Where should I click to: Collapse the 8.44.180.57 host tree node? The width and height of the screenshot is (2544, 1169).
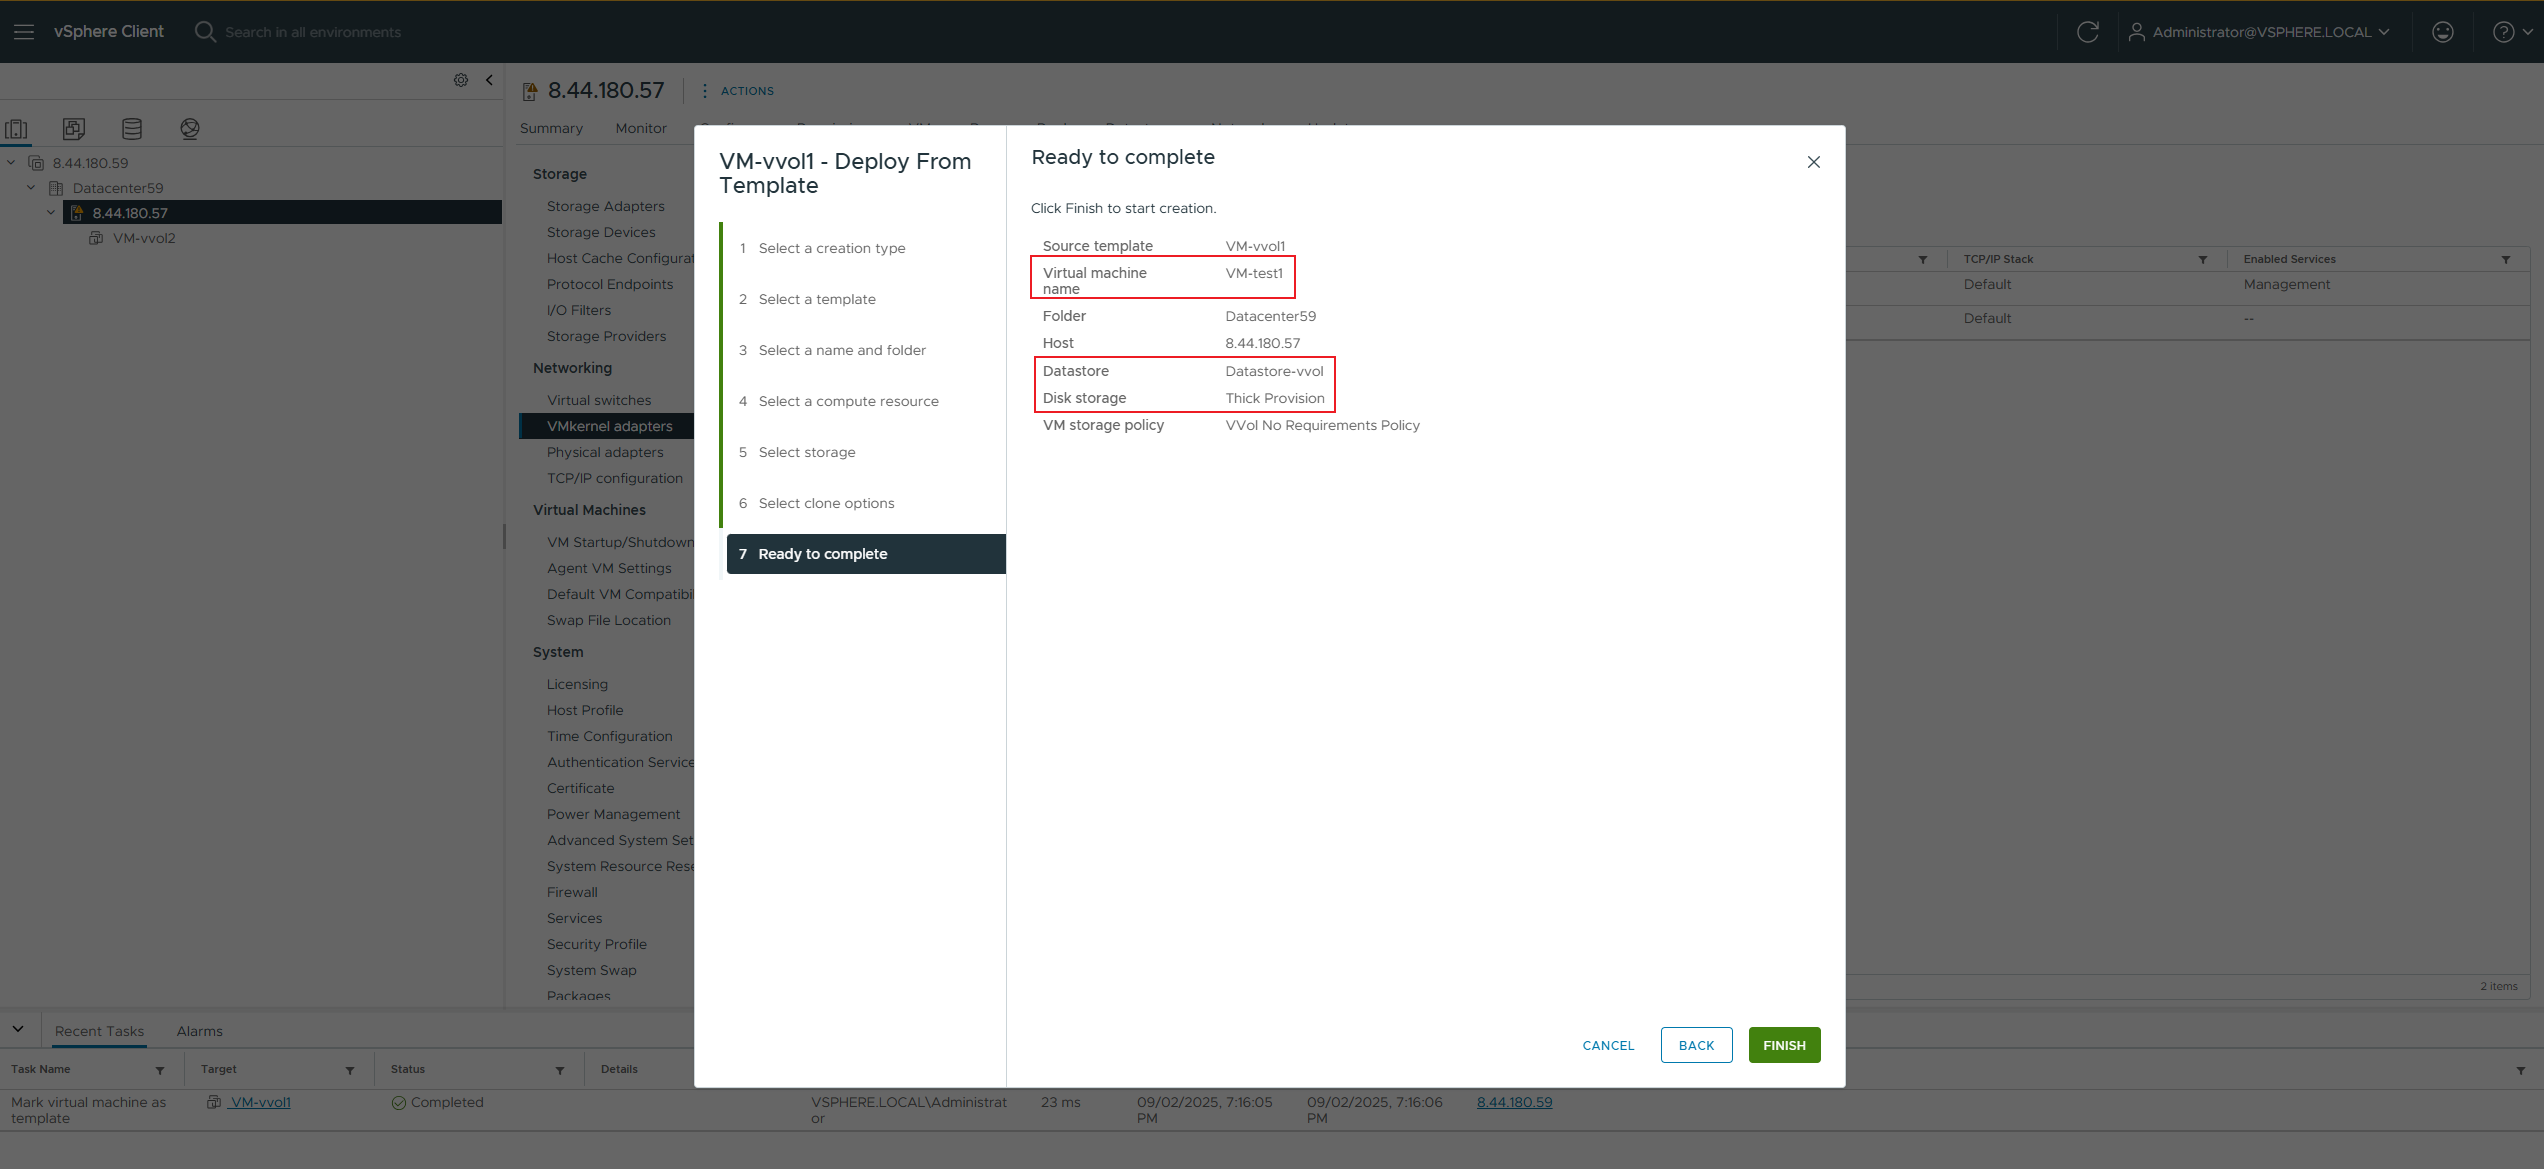[x=51, y=212]
